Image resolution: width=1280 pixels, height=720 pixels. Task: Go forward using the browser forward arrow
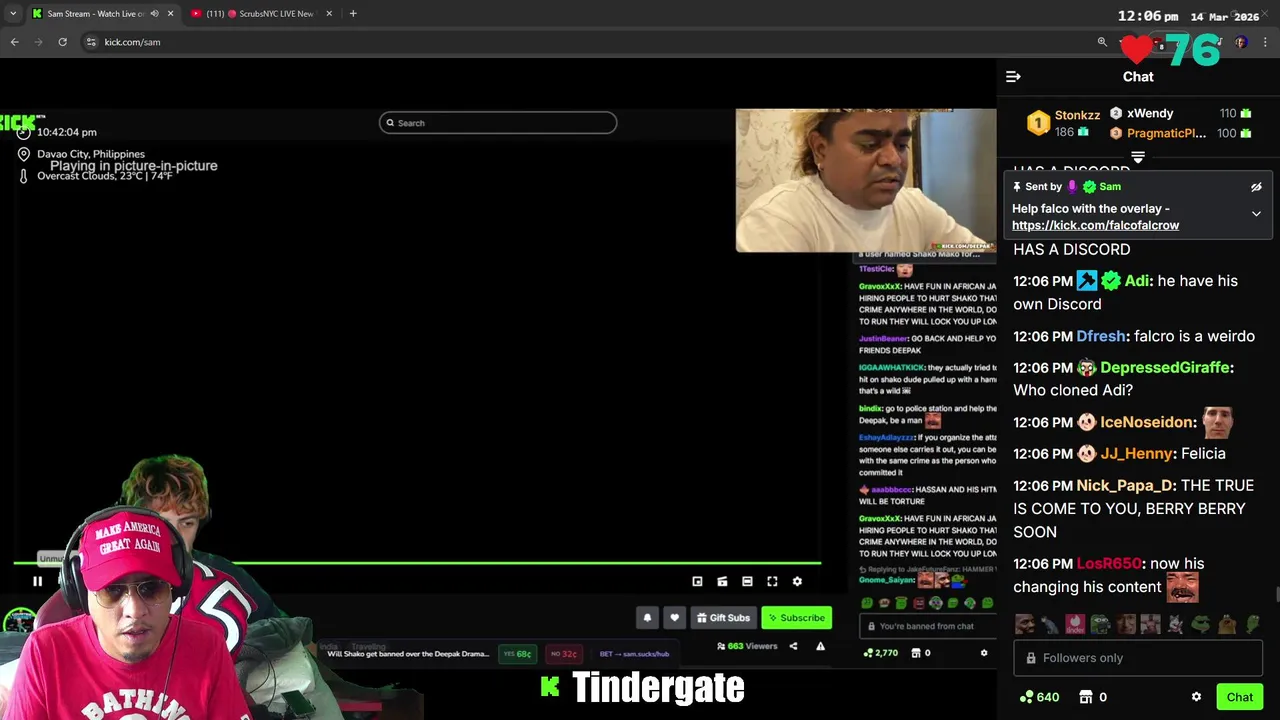tap(38, 42)
